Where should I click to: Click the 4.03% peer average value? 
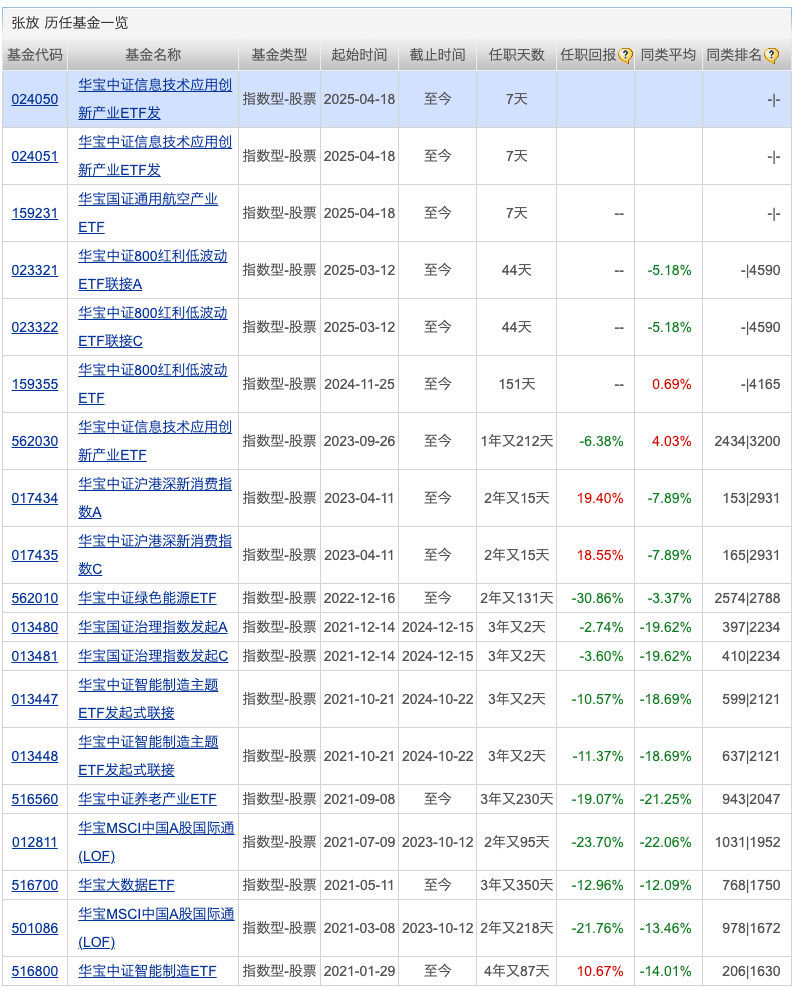pyautogui.click(x=672, y=441)
